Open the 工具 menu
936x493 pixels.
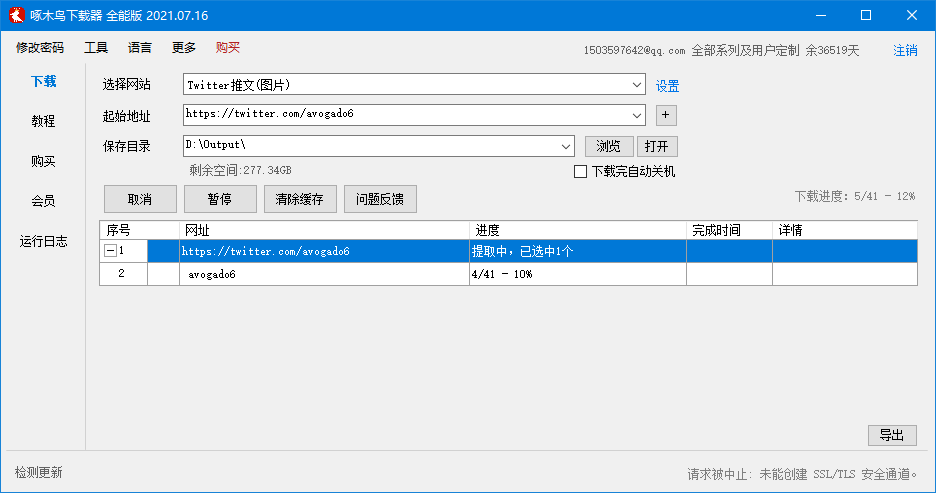[x=96, y=48]
